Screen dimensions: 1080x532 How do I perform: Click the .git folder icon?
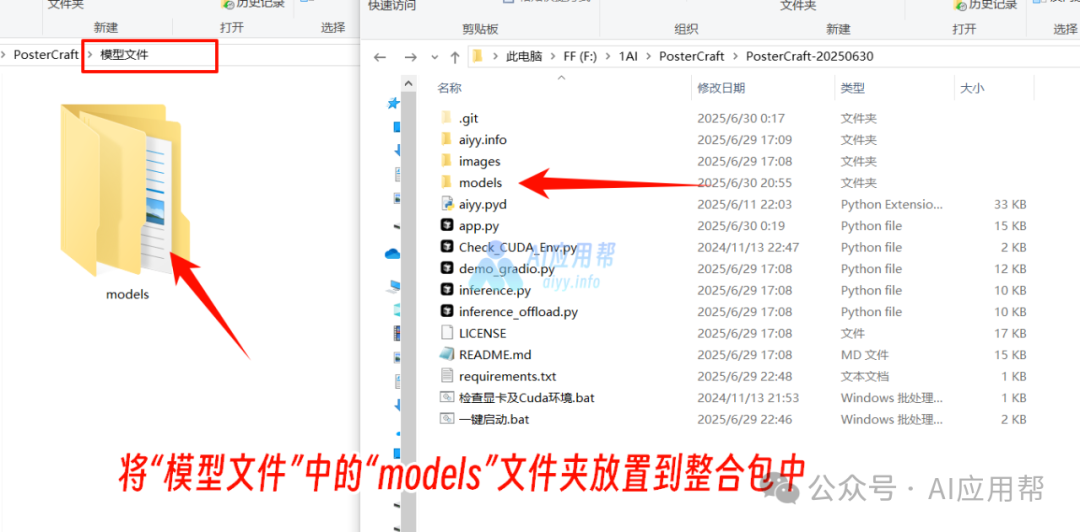[x=446, y=119]
